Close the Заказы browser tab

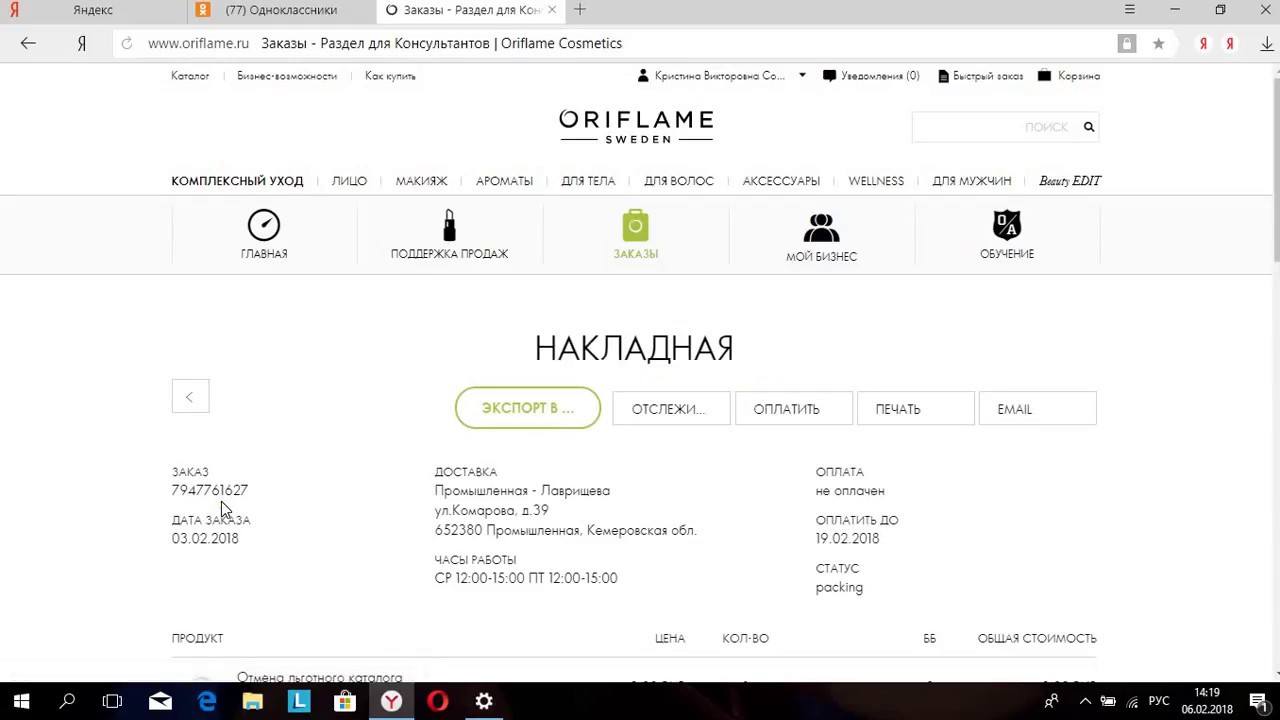pos(552,10)
